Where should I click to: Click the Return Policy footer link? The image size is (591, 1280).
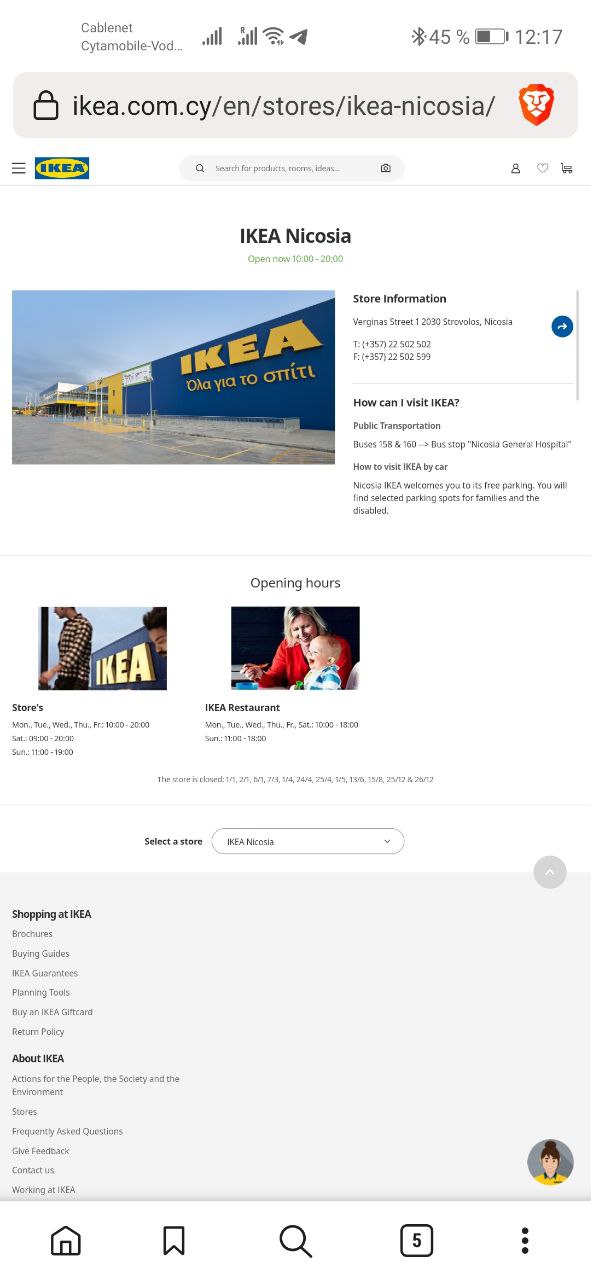38,1031
